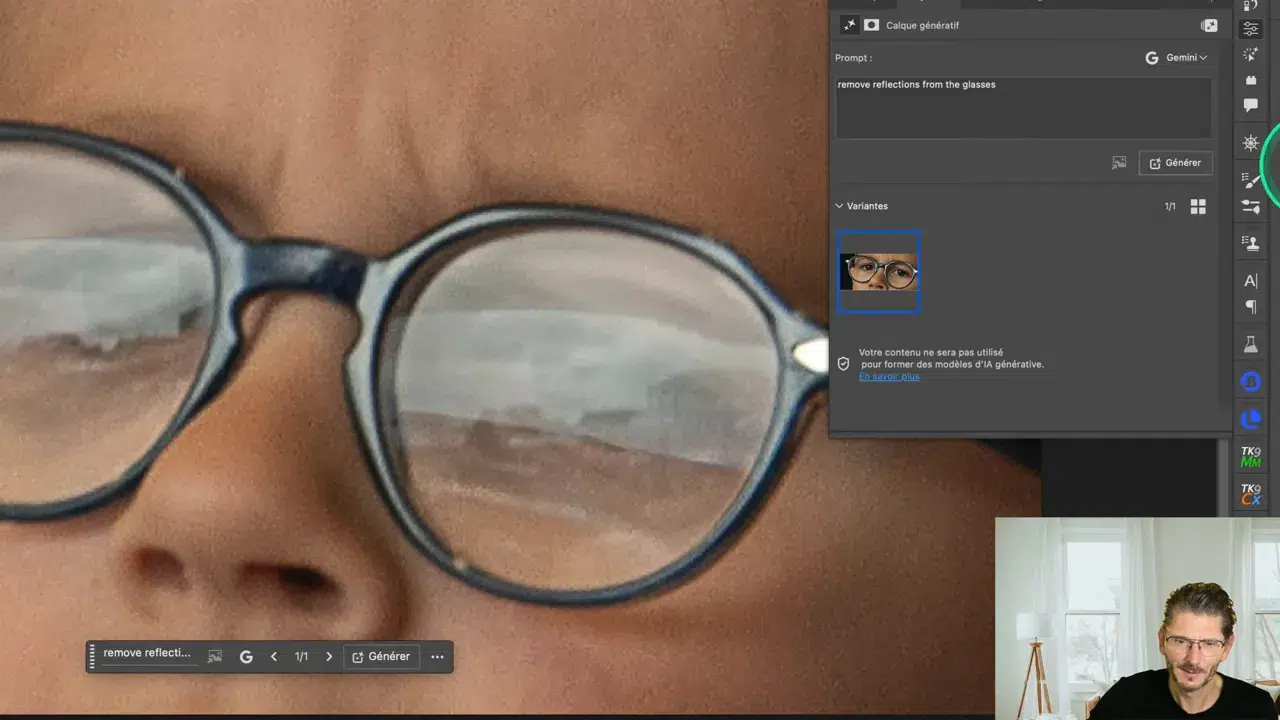This screenshot has height=720, width=1280.
Task: Select the generated glasses variation thumbnail
Action: (x=879, y=272)
